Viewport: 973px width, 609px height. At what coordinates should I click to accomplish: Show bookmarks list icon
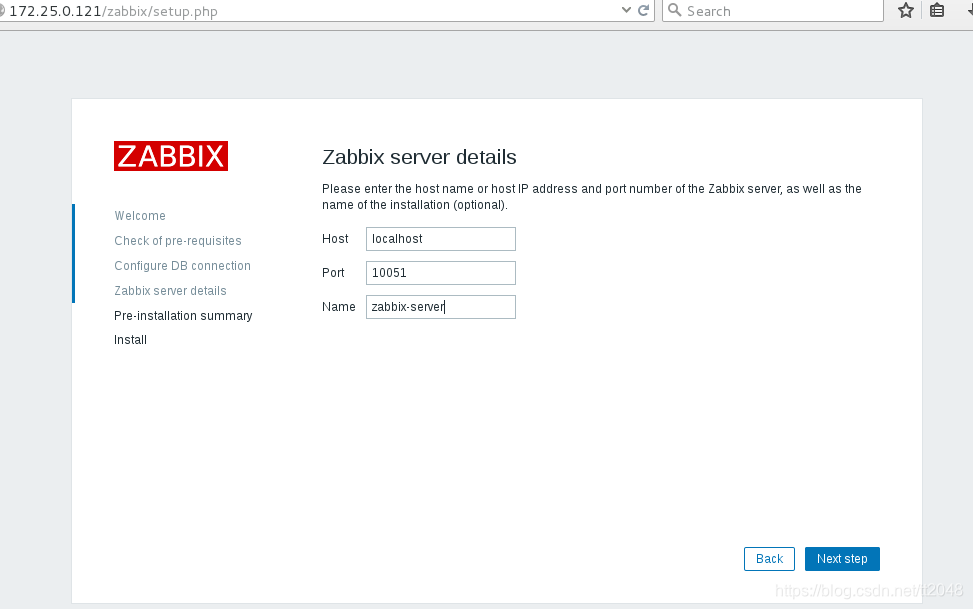tap(937, 10)
